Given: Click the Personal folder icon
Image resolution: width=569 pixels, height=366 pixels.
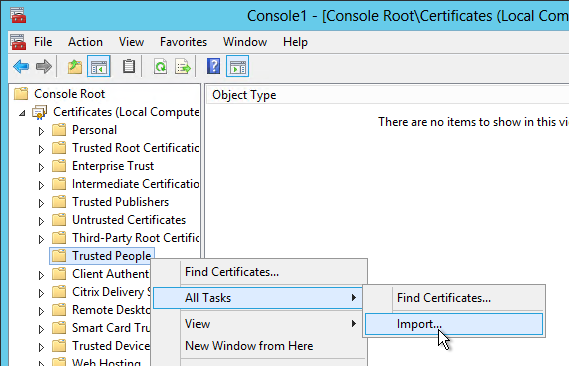Looking at the screenshot, I should [x=59, y=130].
